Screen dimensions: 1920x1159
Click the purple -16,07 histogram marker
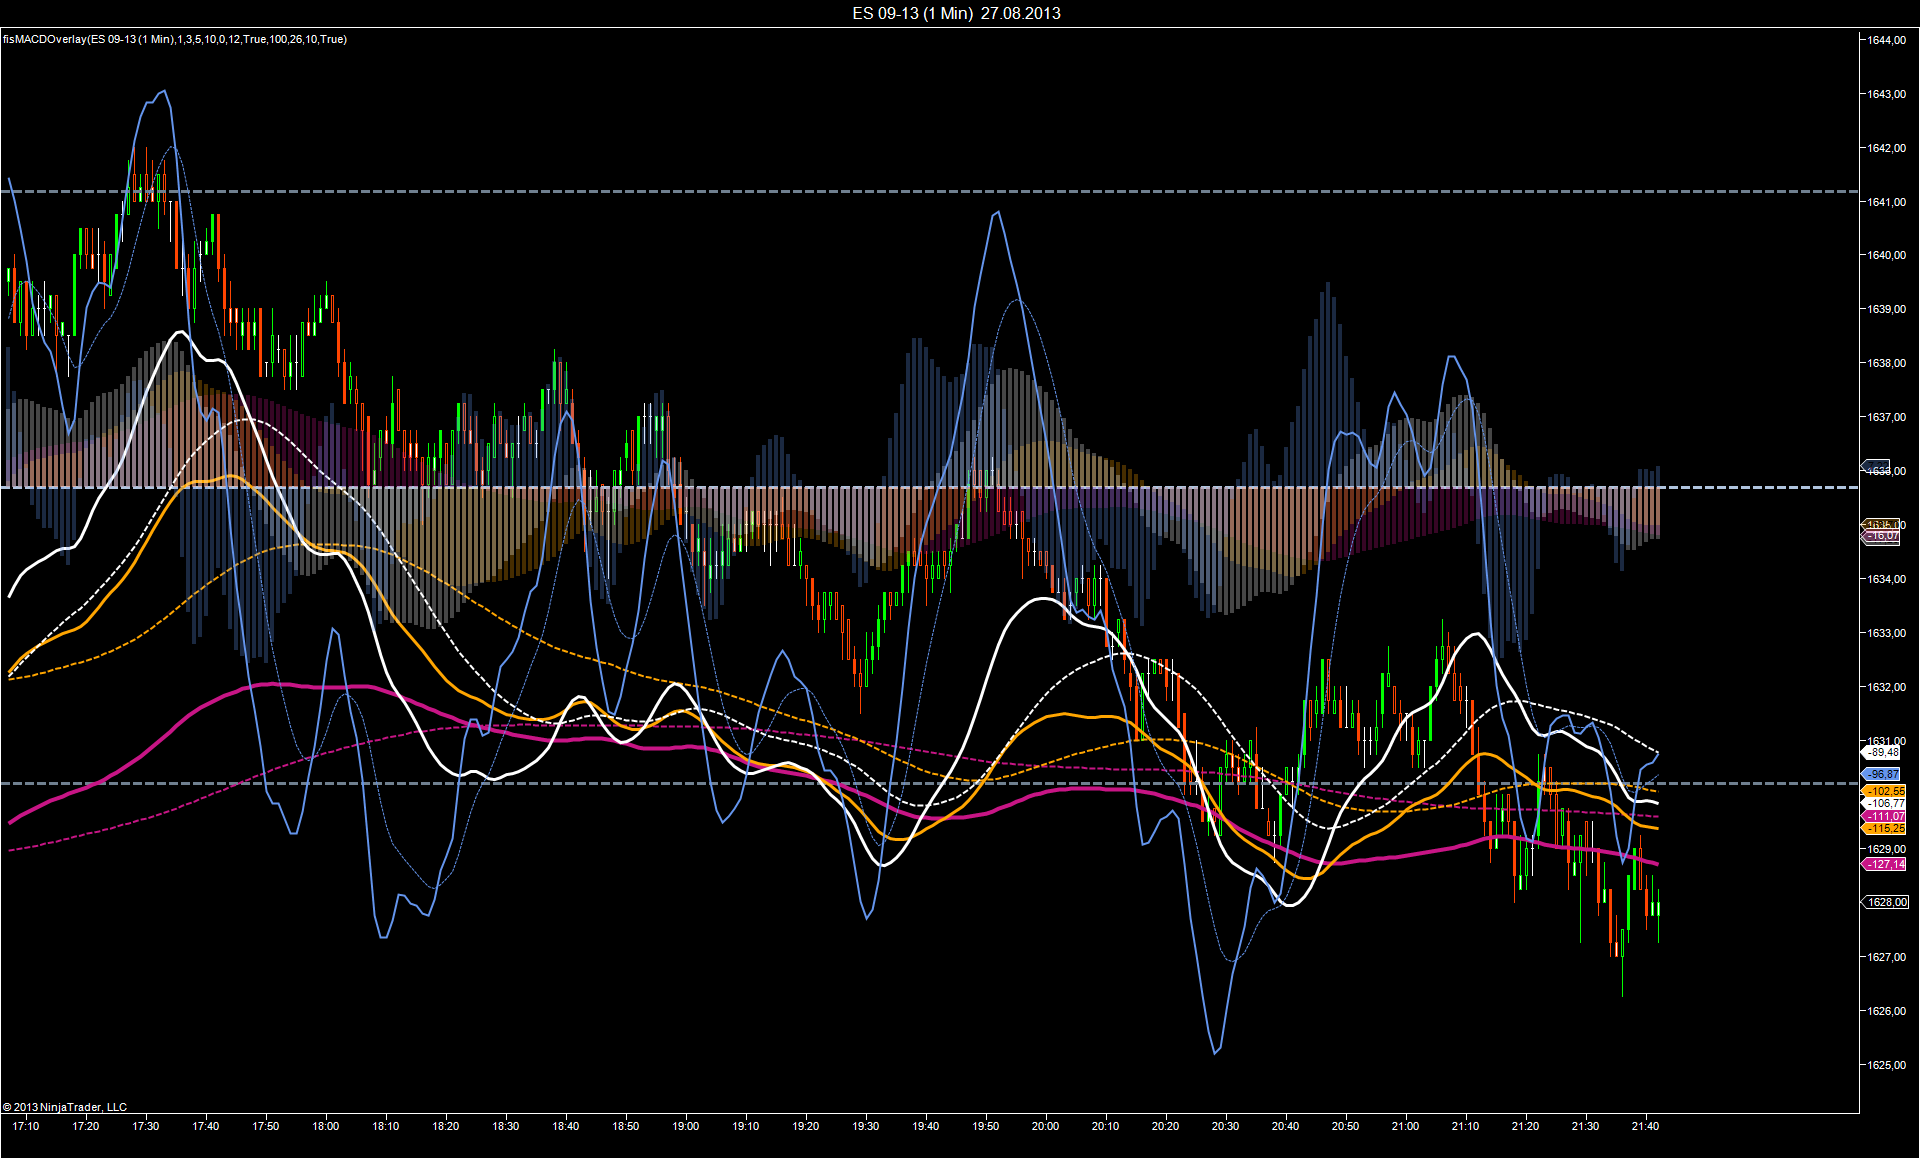[1884, 536]
